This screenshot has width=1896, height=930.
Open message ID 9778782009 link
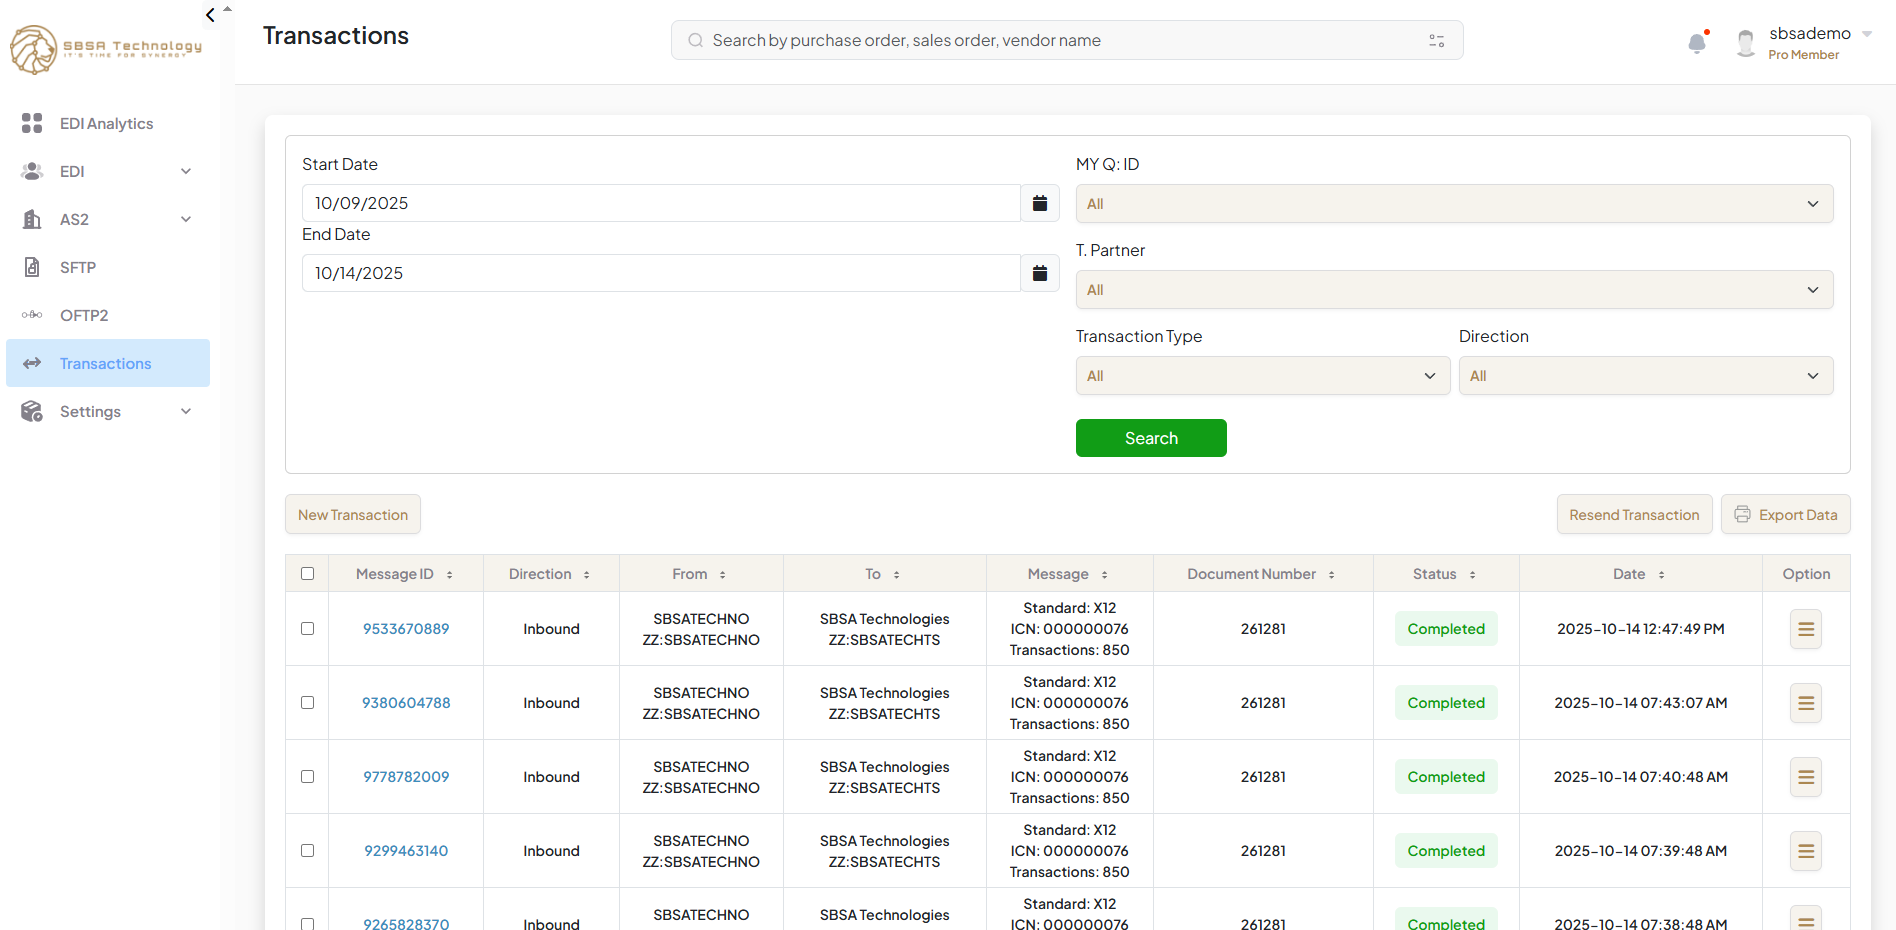tap(406, 777)
